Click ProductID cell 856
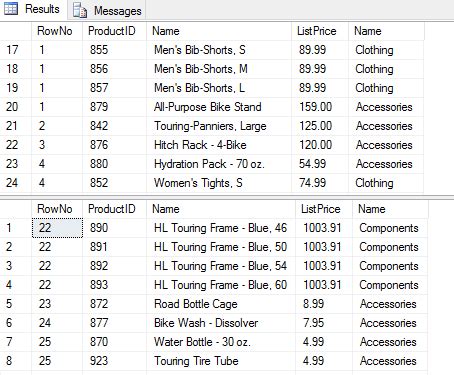The height and width of the screenshot is (375, 454). click(114, 69)
